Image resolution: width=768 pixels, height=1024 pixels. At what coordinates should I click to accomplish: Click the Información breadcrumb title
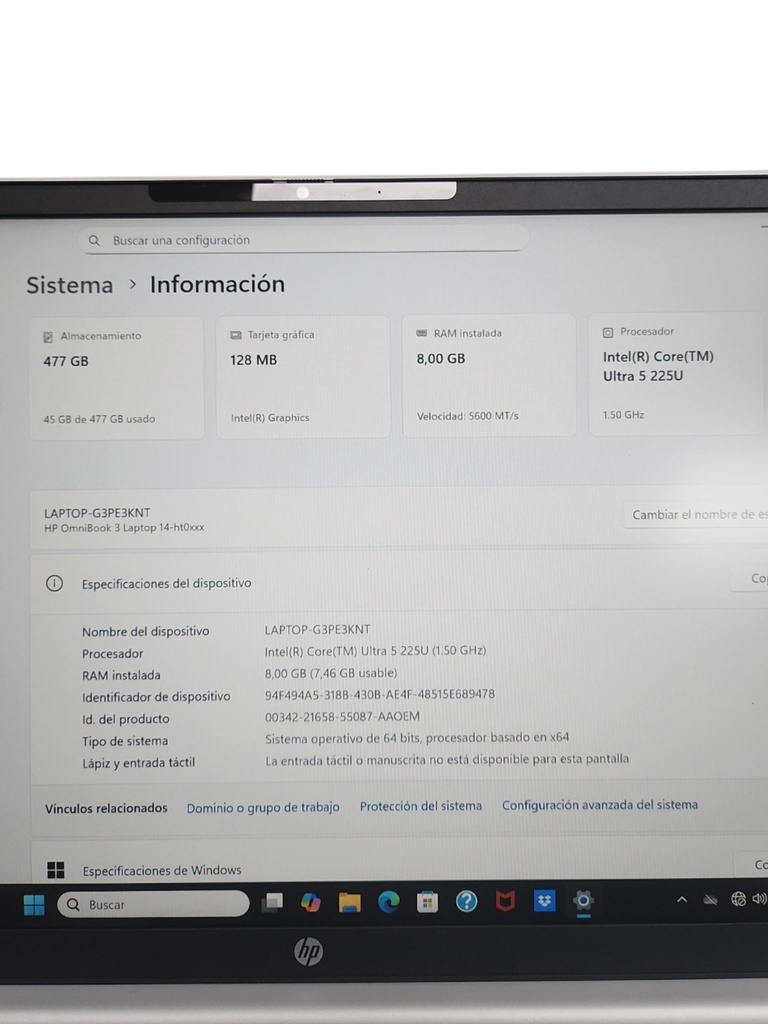(x=217, y=284)
